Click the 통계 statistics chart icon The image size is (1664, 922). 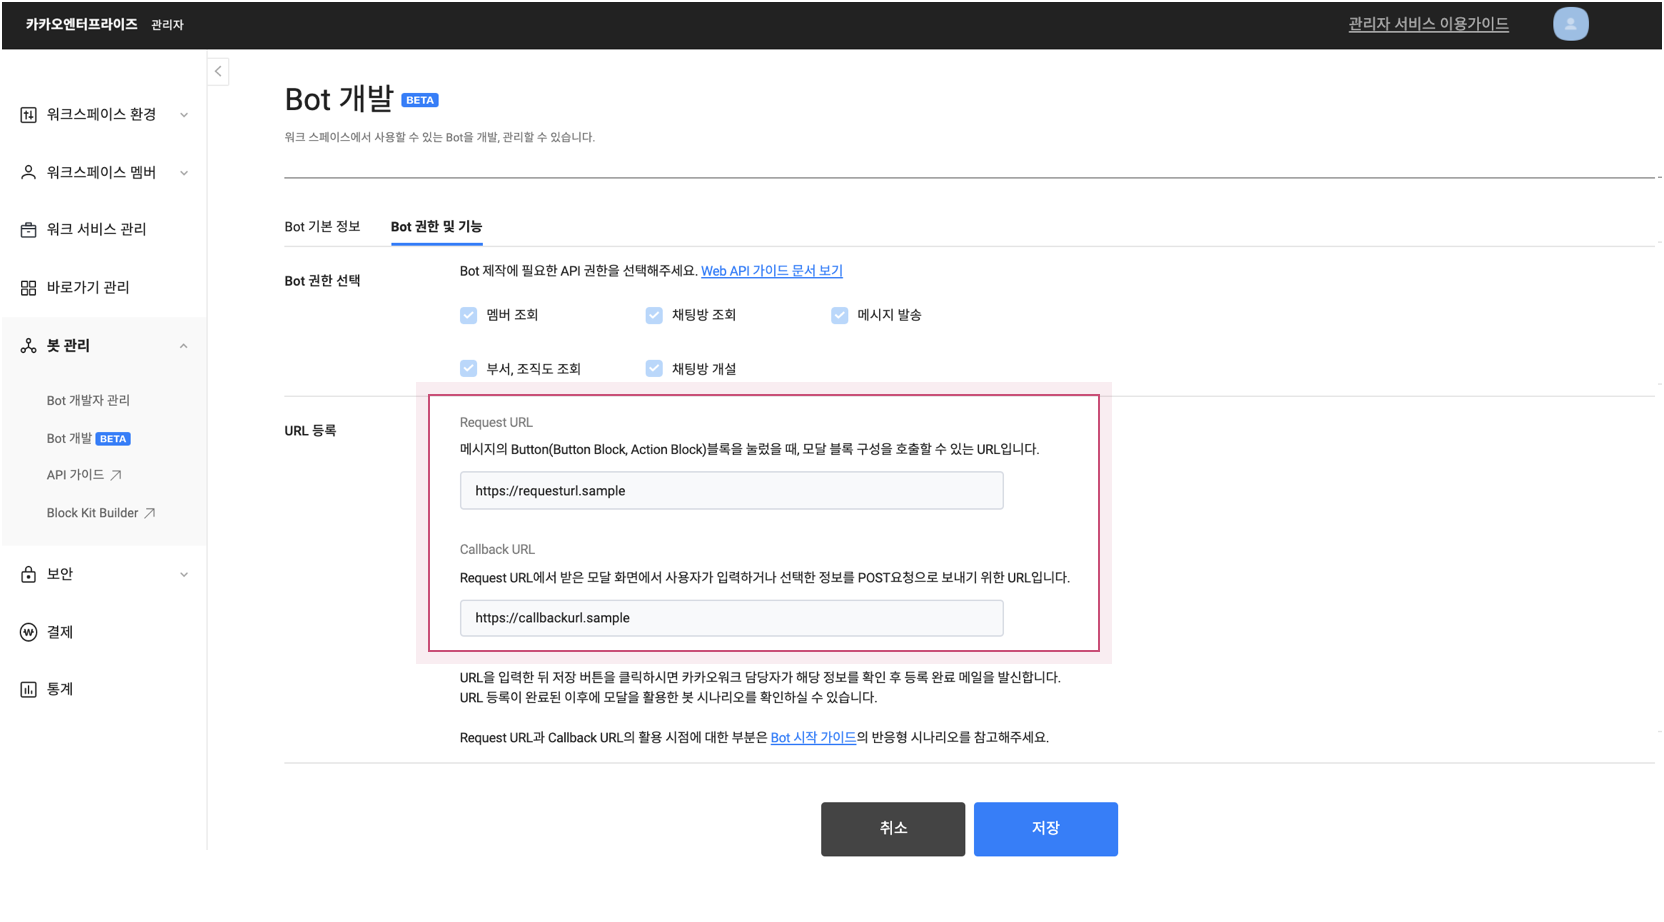(28, 688)
